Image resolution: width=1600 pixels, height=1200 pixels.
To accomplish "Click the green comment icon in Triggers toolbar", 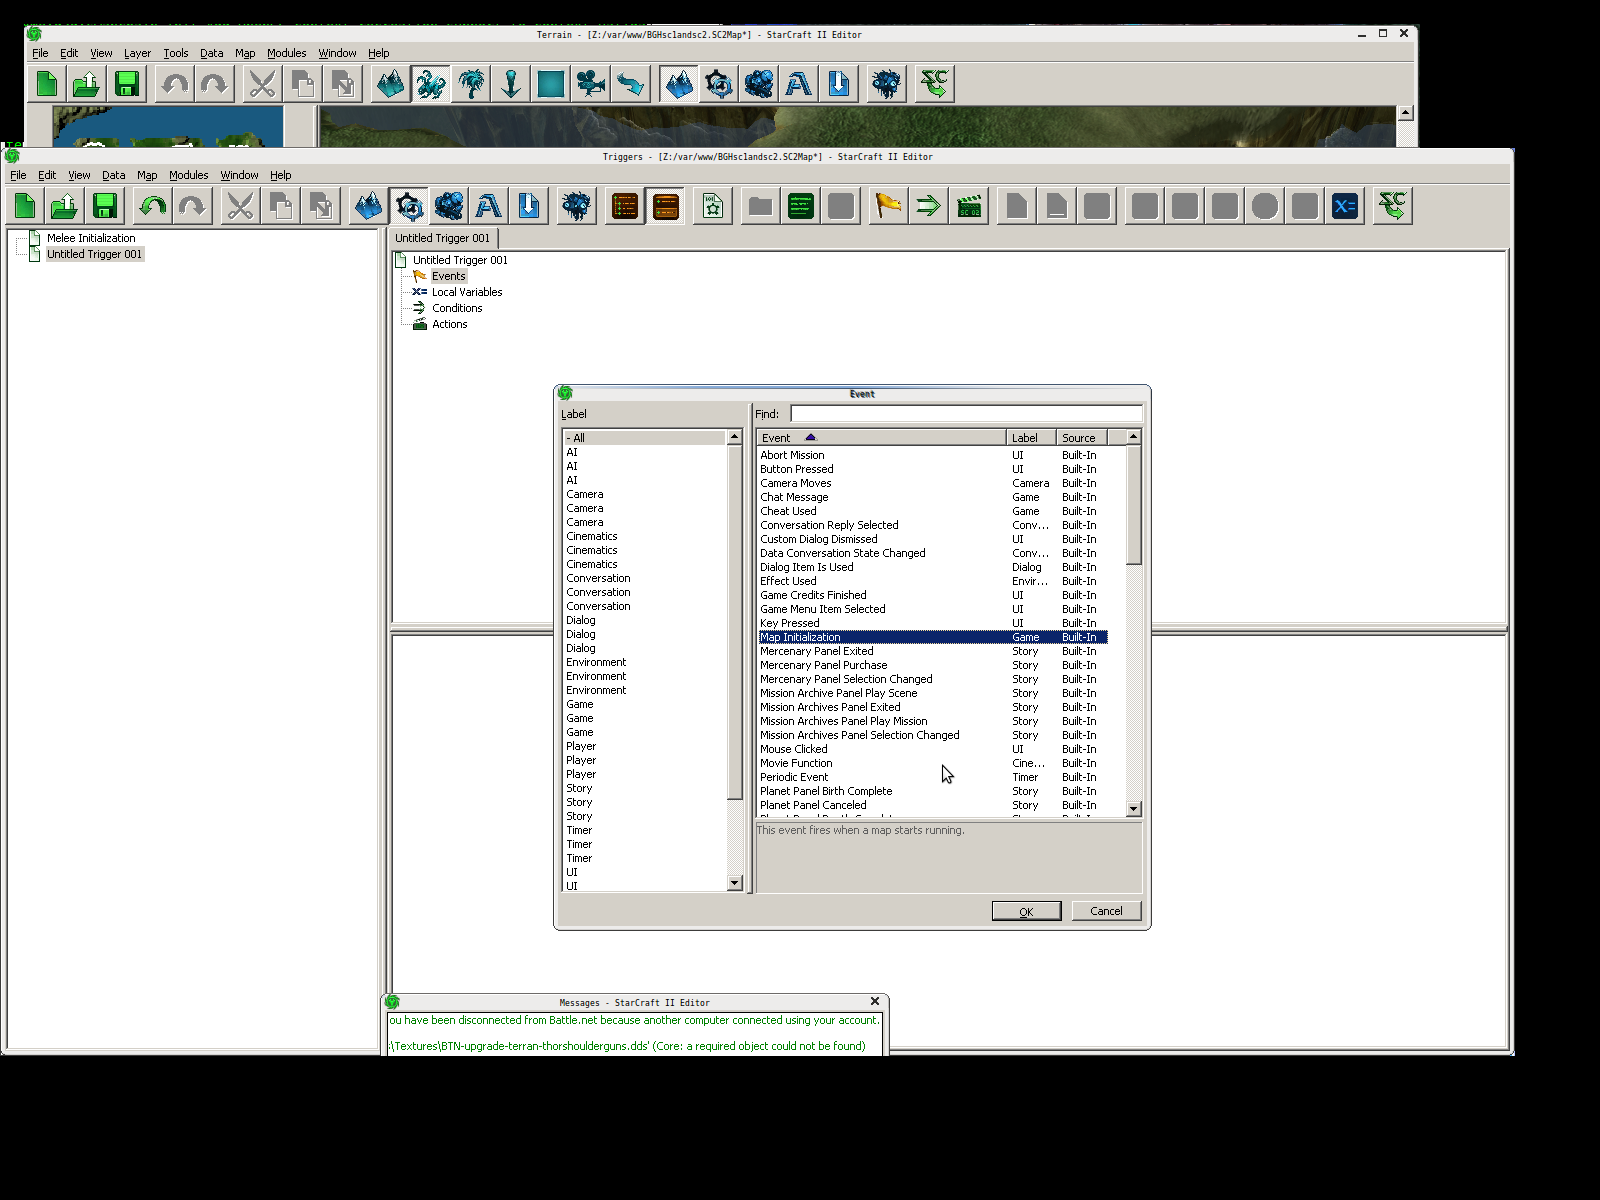I will 801,206.
